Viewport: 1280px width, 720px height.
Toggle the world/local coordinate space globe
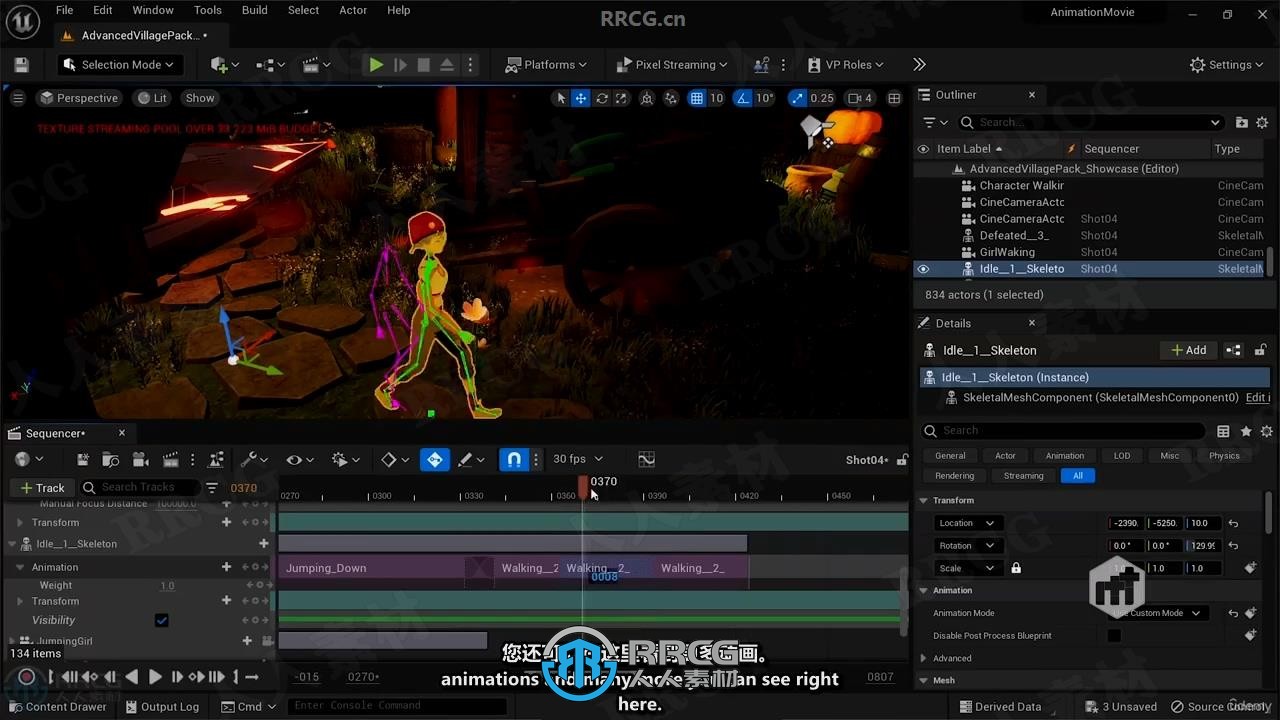point(648,98)
